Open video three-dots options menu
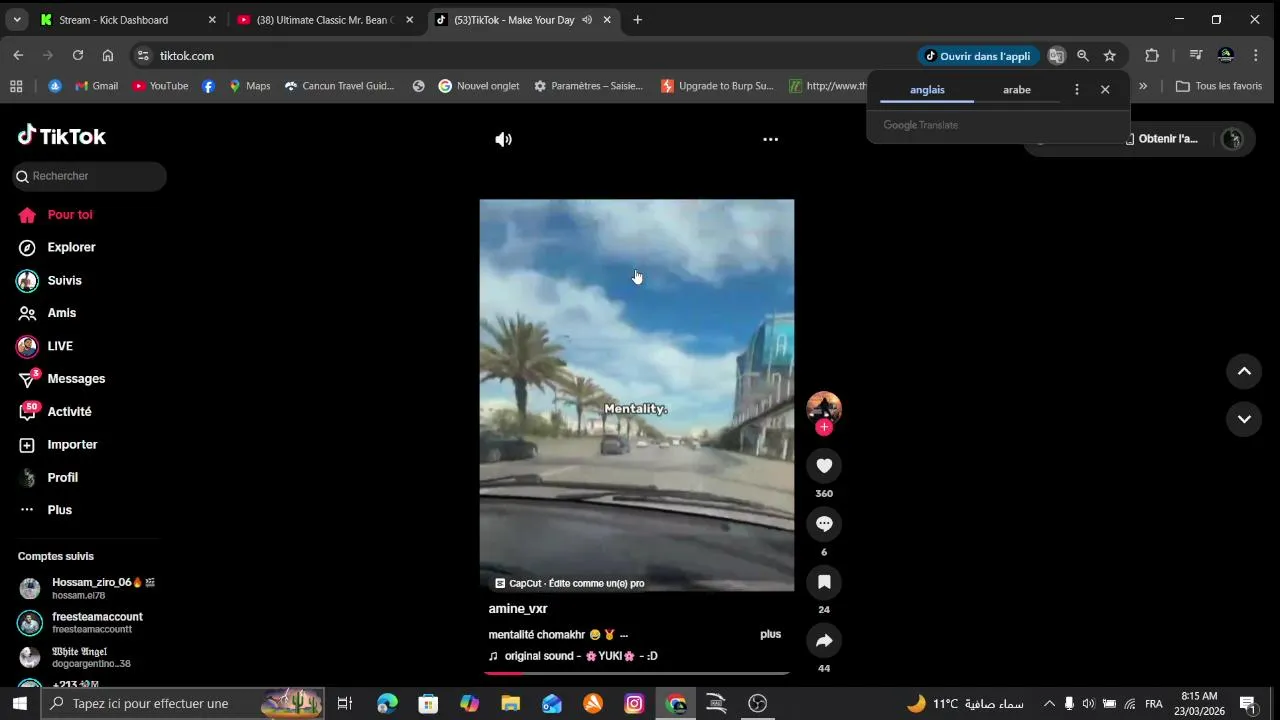The width and height of the screenshot is (1280, 720). [770, 140]
